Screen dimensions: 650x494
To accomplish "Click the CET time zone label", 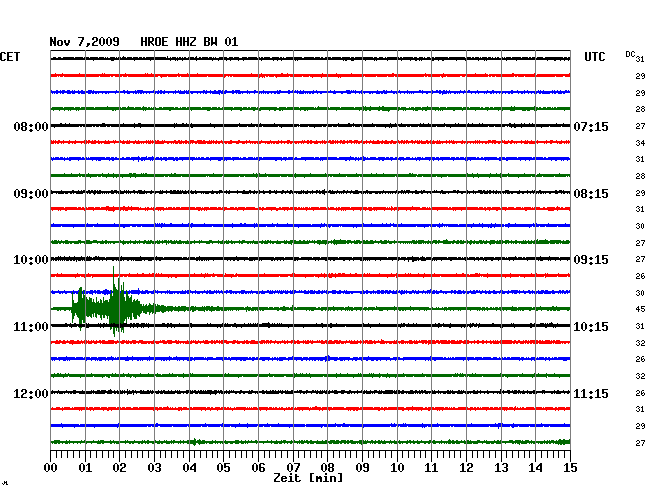I will tap(10, 57).
